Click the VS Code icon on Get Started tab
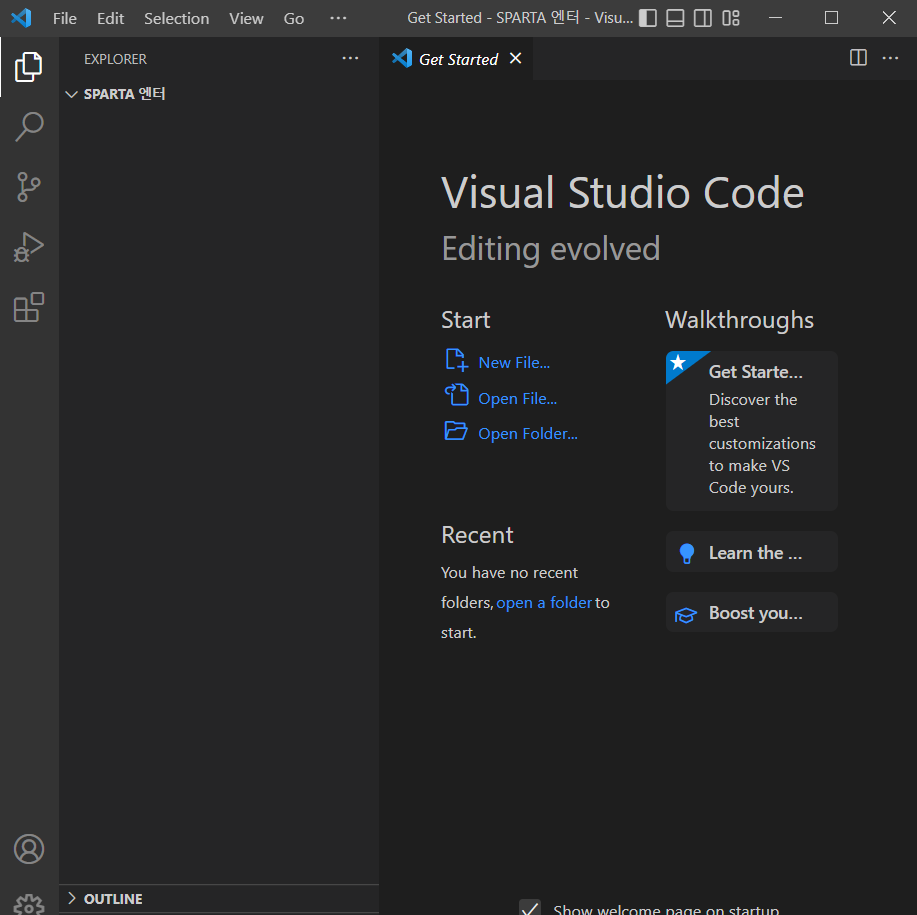Screen dimensions: 917x915 tap(402, 58)
